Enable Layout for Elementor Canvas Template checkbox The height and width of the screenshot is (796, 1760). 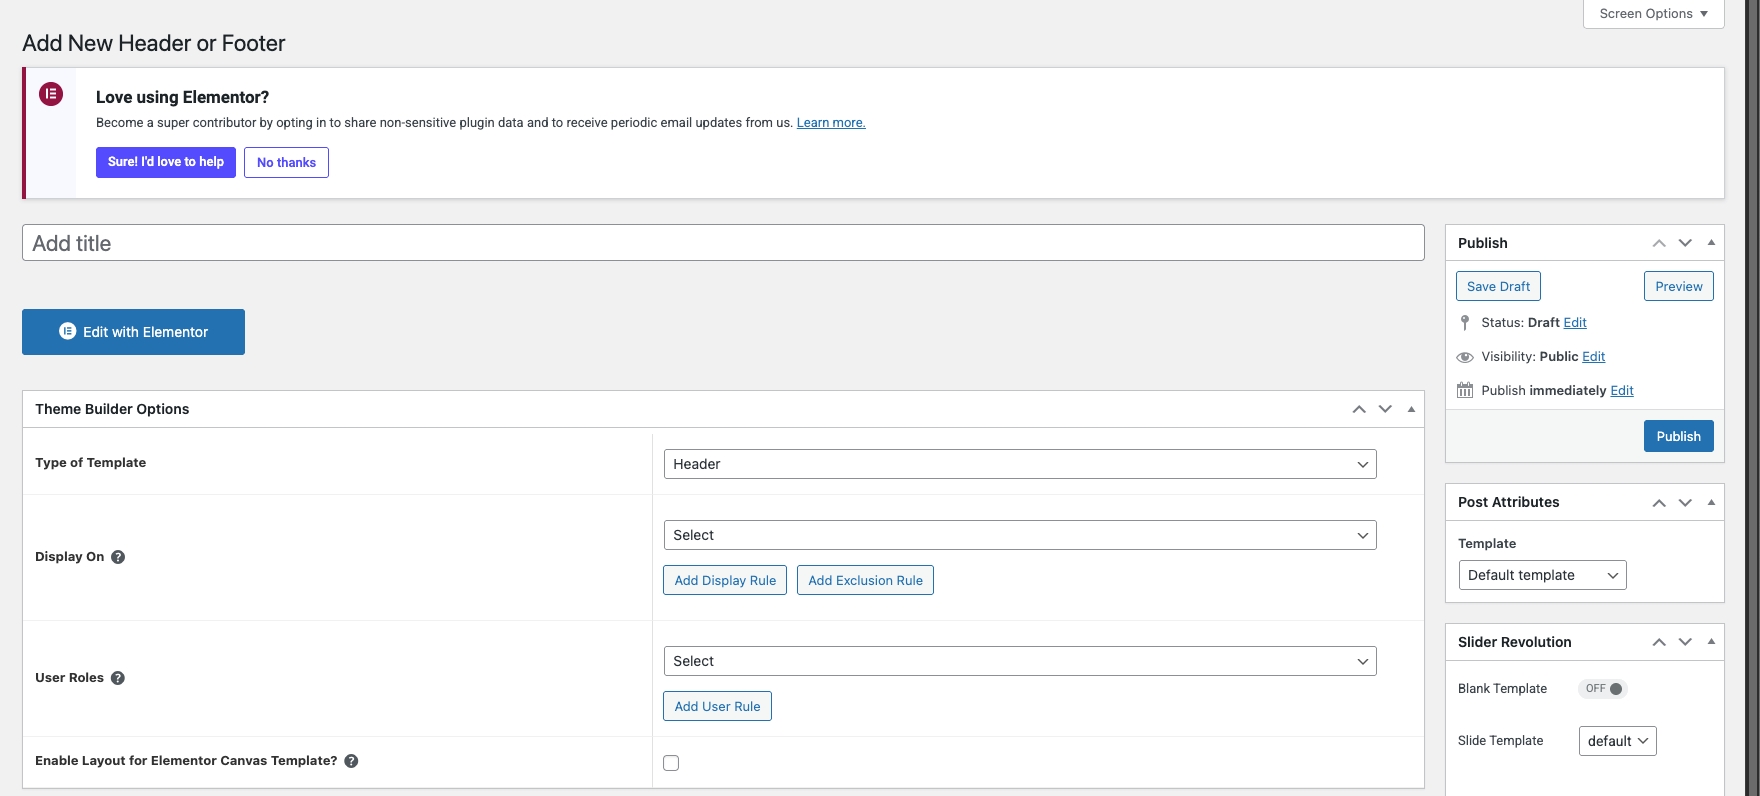[671, 763]
